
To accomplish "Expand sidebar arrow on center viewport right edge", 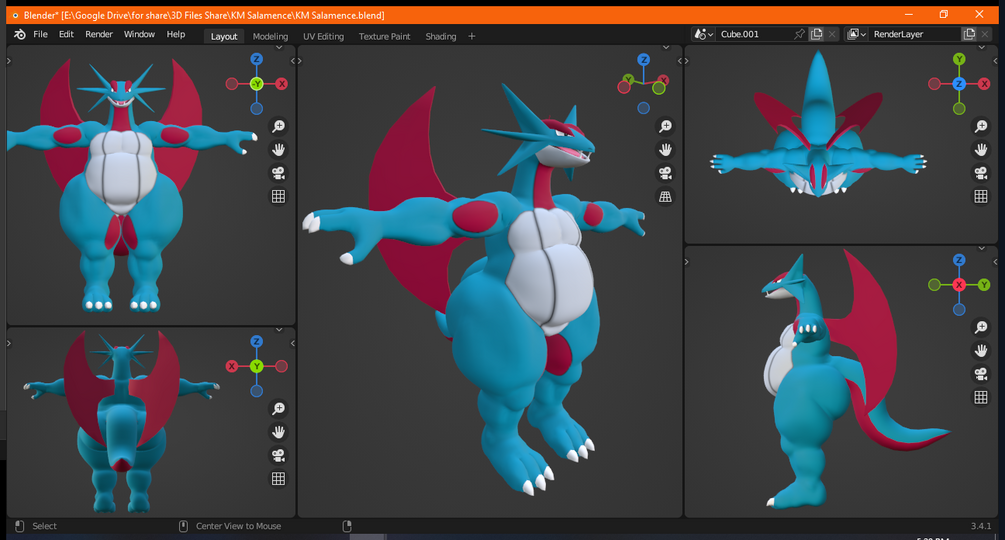I will pyautogui.click(x=679, y=61).
